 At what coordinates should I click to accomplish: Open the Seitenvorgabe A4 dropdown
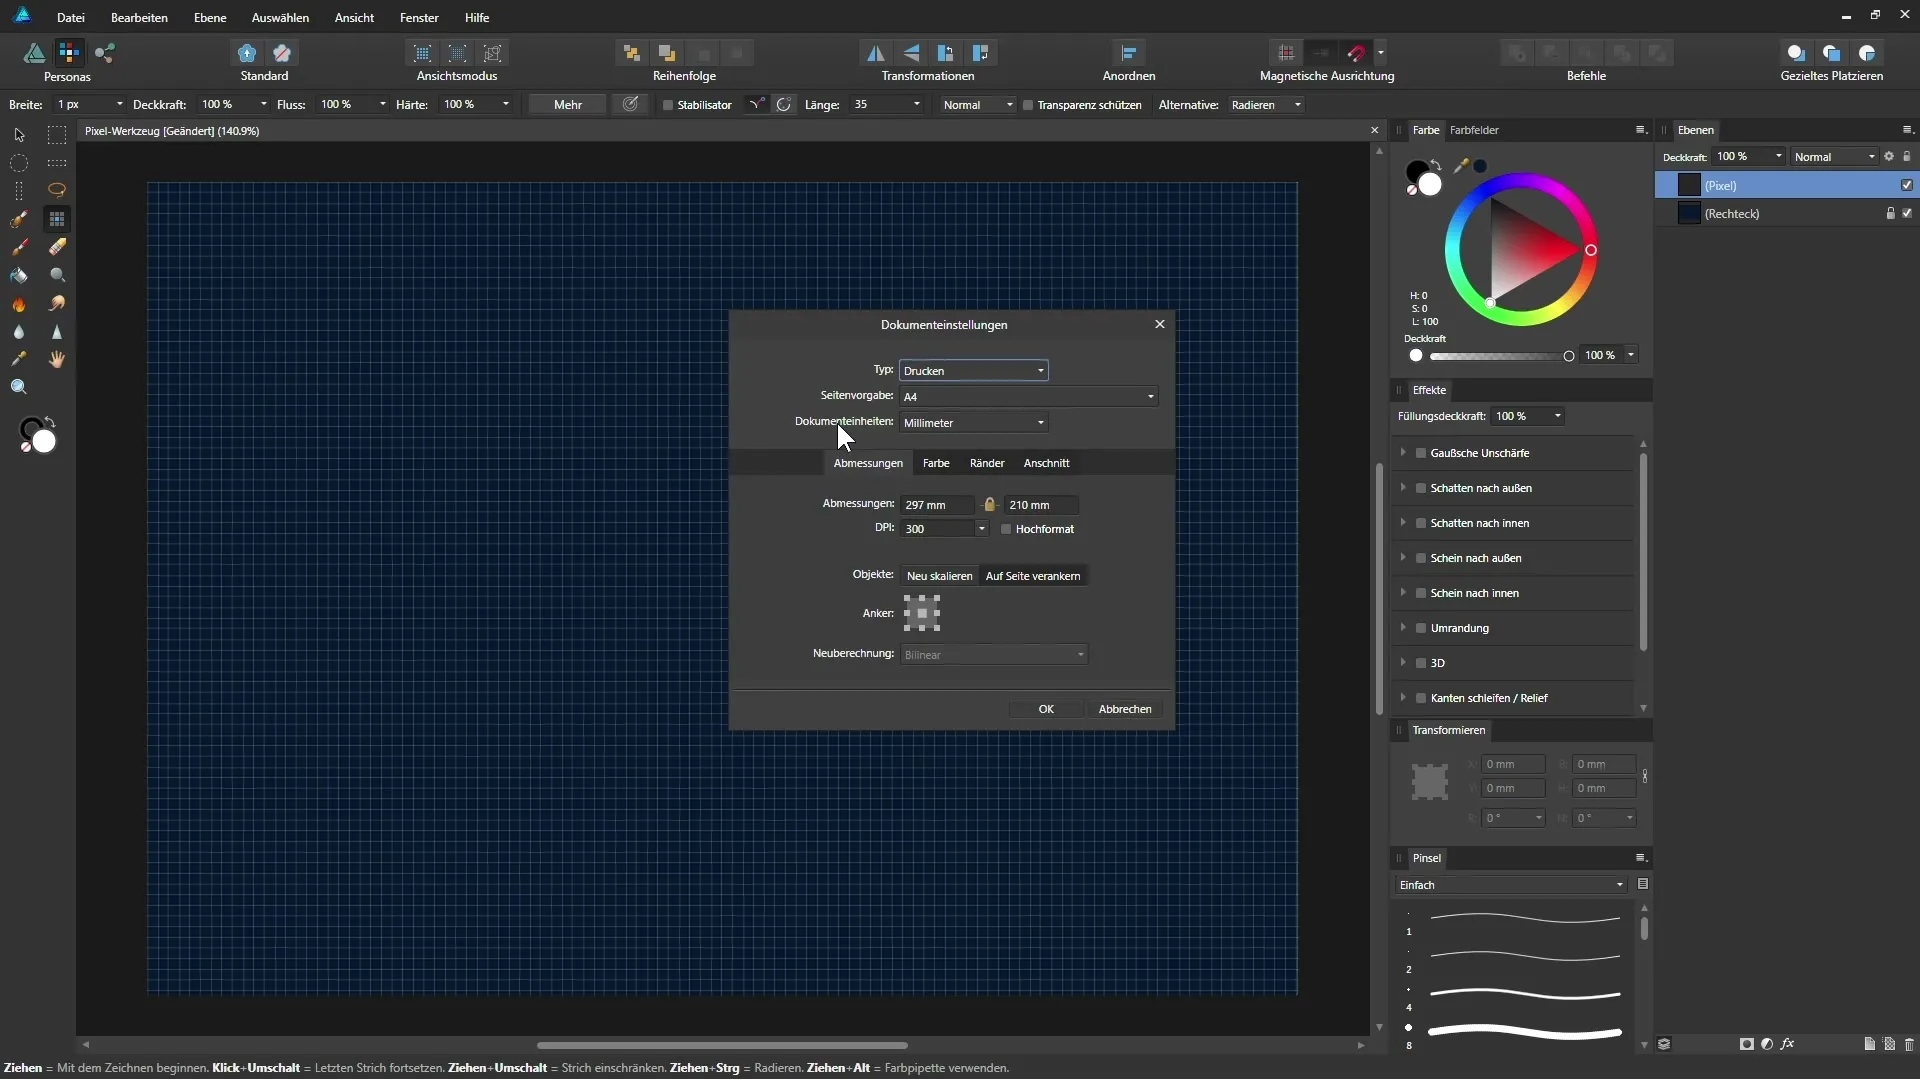click(x=1029, y=397)
